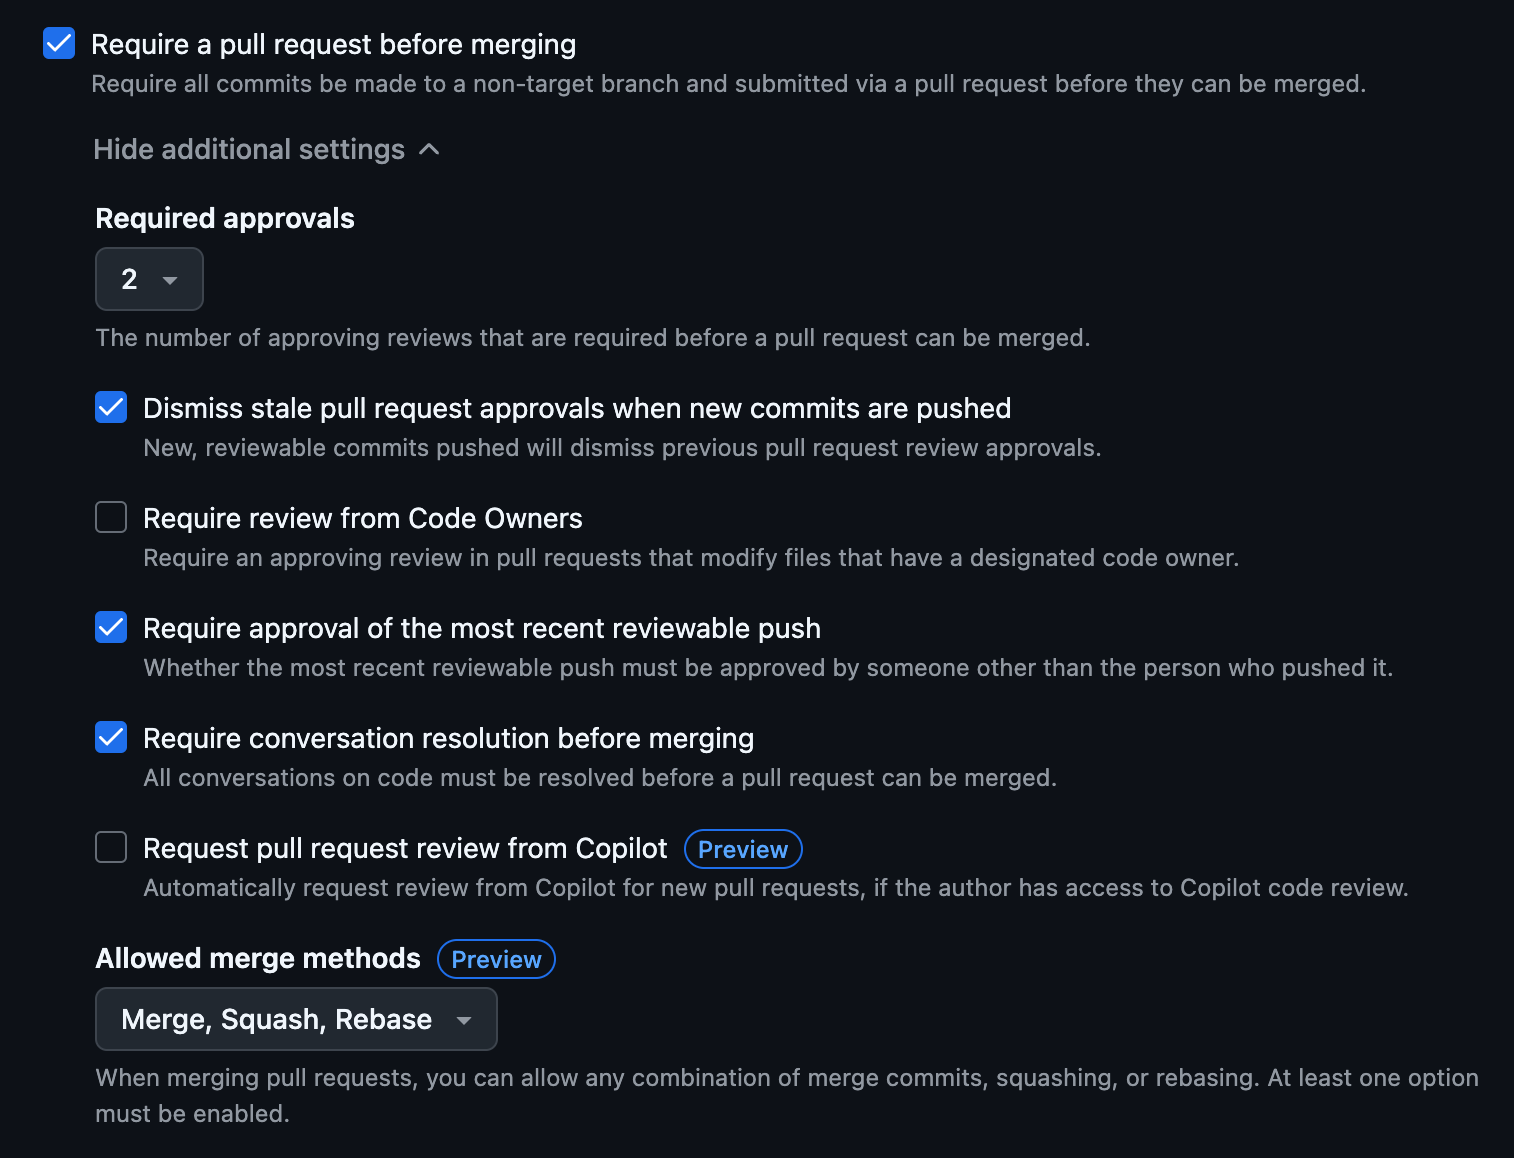This screenshot has width=1514, height=1158.
Task: Enable Require review from Code Owners
Action: 111,517
